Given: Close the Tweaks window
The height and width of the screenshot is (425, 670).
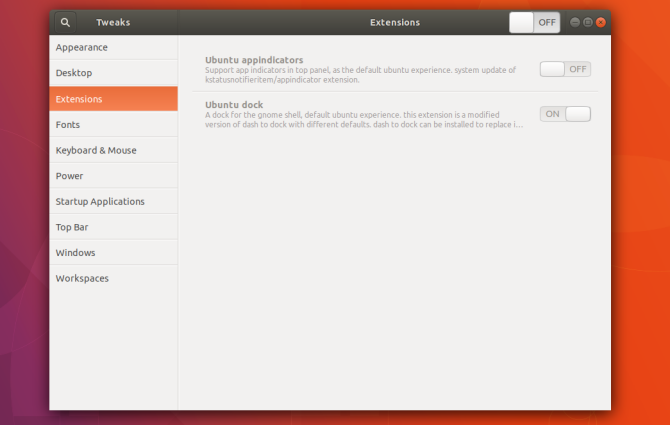Looking at the screenshot, I should (601, 22).
